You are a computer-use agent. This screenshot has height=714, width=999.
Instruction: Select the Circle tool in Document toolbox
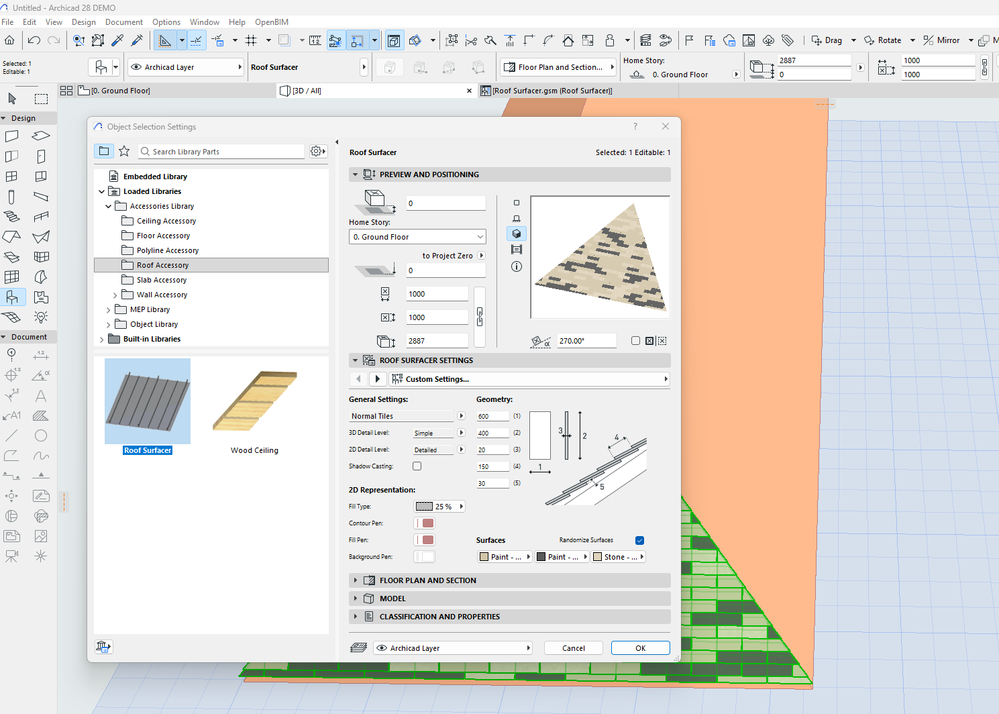[41, 436]
